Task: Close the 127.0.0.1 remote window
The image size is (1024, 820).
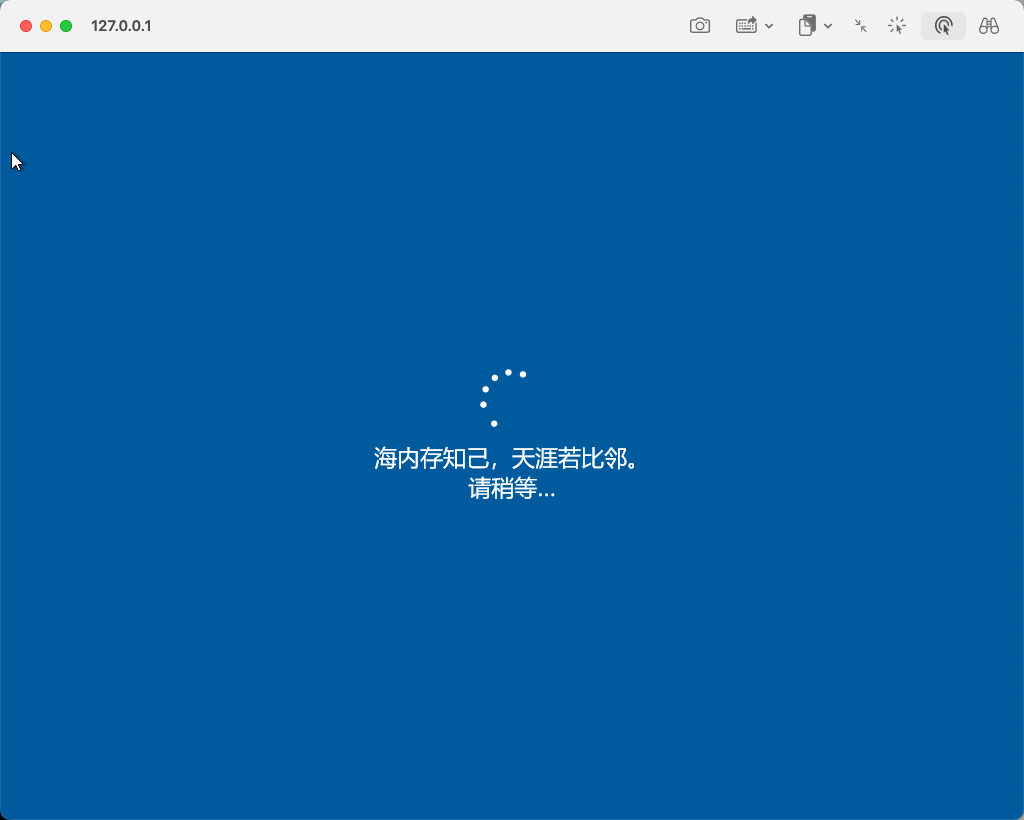Action: pos(26,26)
